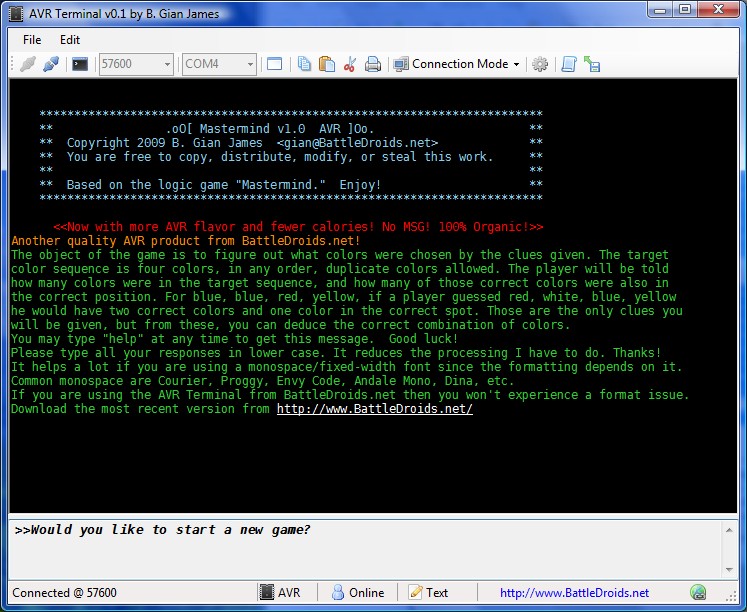747x612 pixels.
Task: Click input box scroll up arrow
Action: 729,530
